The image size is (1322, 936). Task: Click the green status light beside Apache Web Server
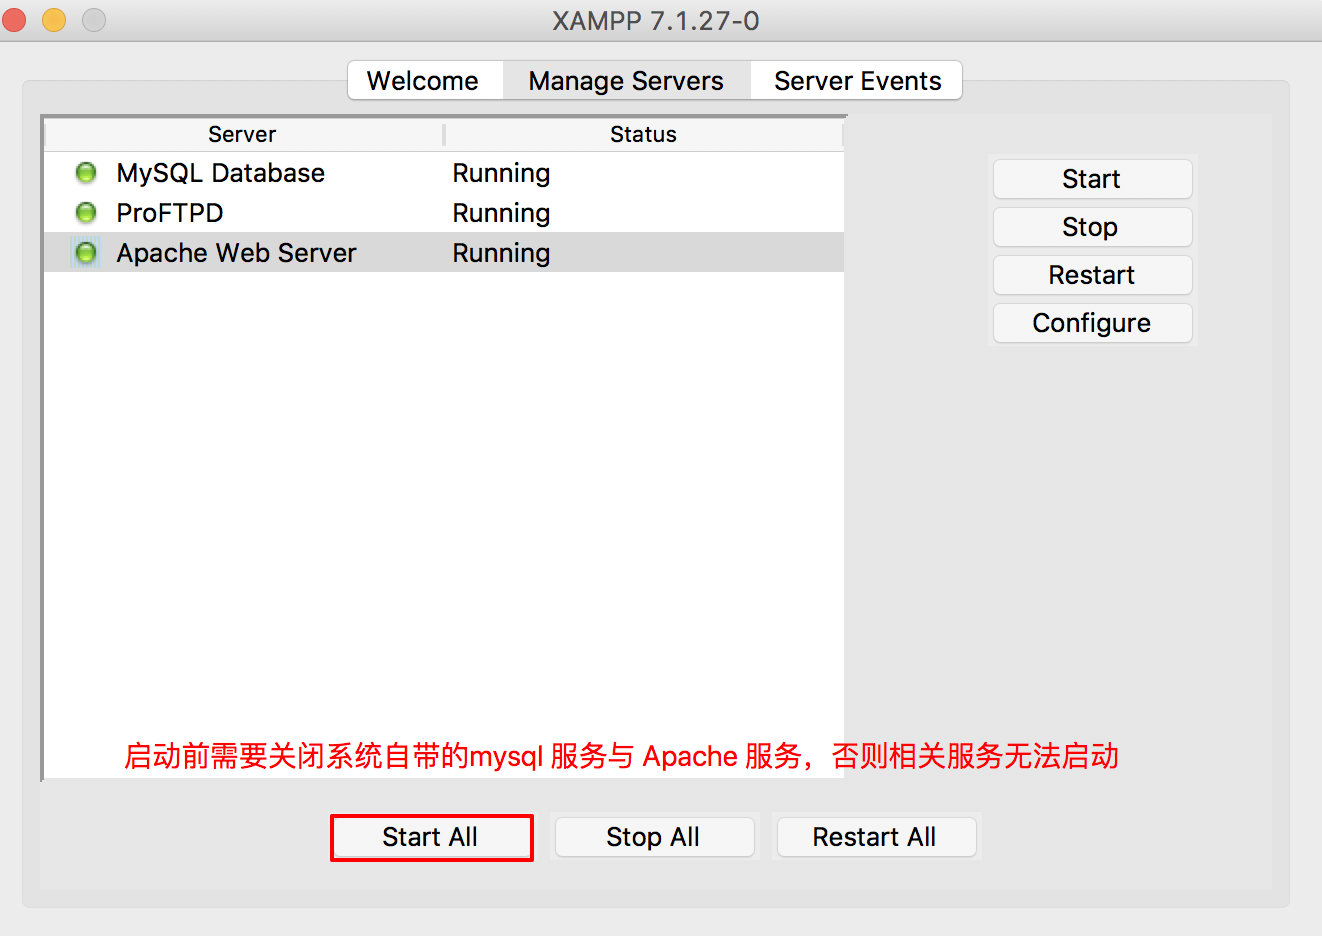86,253
